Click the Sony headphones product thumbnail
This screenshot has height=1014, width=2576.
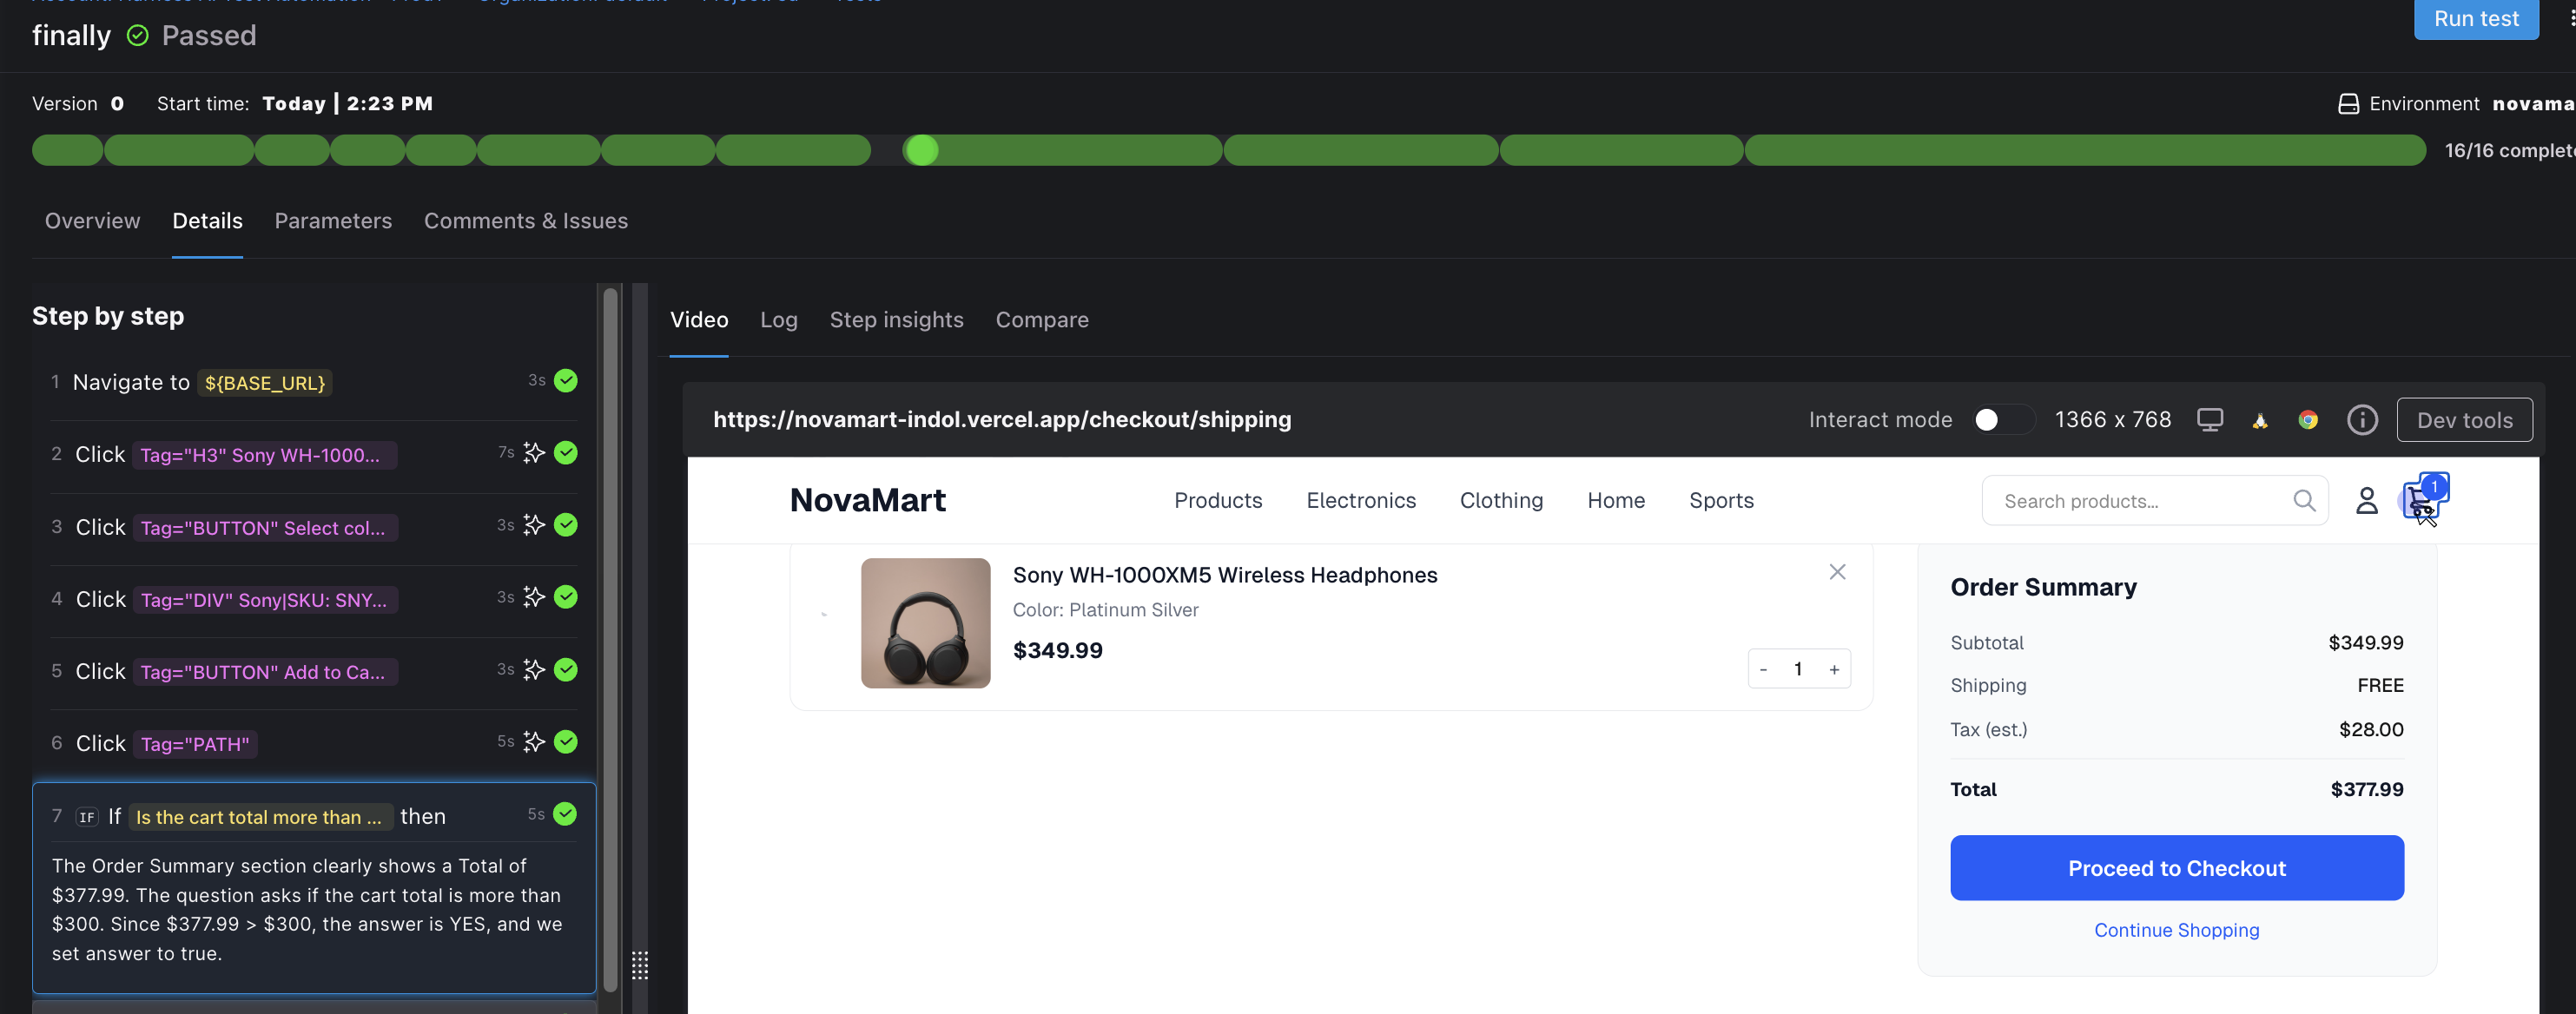pyautogui.click(x=925, y=623)
